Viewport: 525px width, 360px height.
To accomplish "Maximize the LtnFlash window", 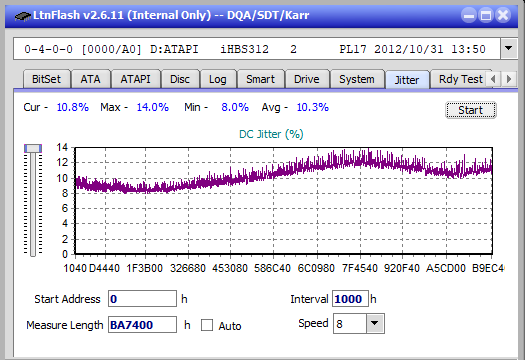I will pos(486,15).
